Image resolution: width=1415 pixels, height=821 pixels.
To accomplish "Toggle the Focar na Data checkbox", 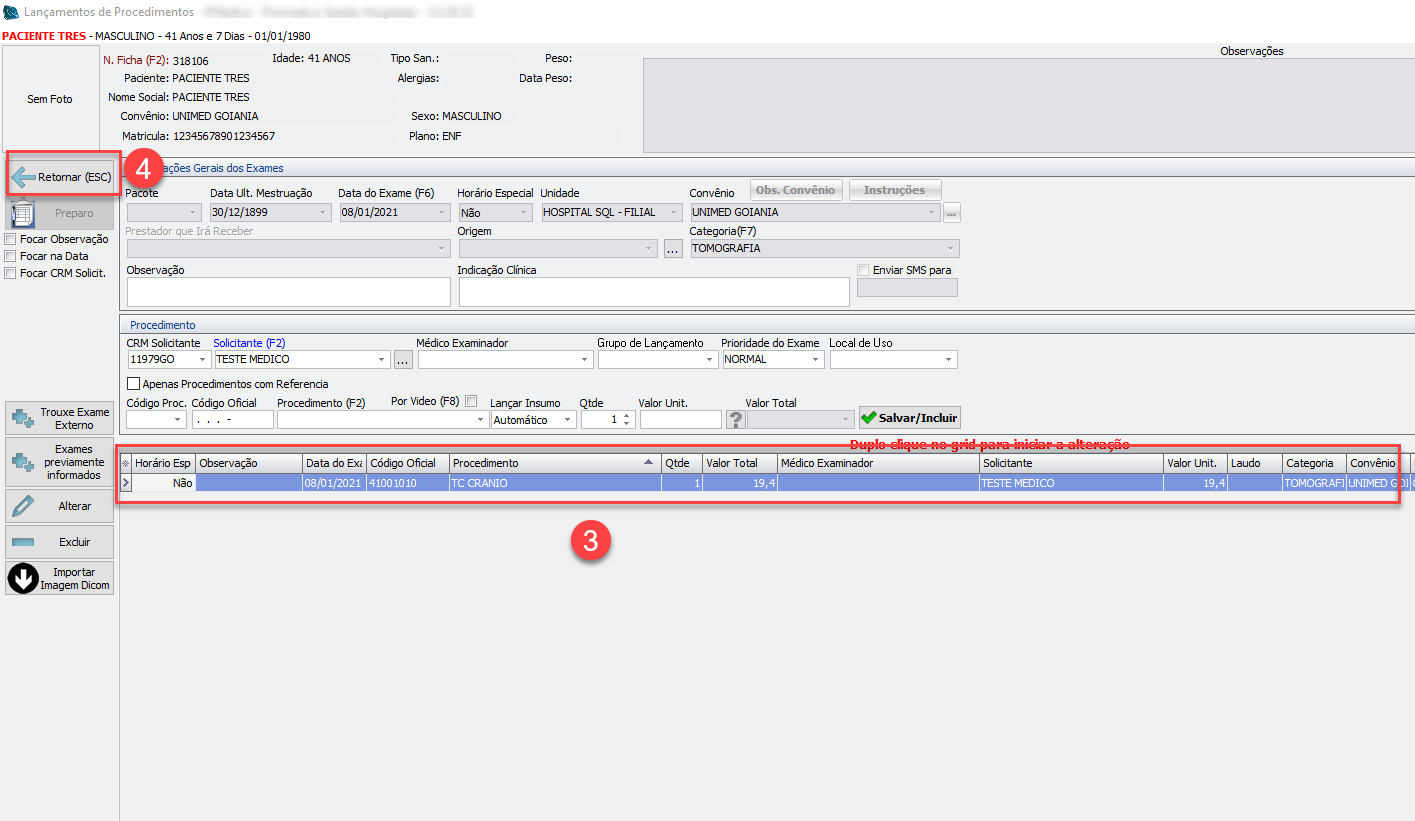I will pyautogui.click(x=11, y=256).
